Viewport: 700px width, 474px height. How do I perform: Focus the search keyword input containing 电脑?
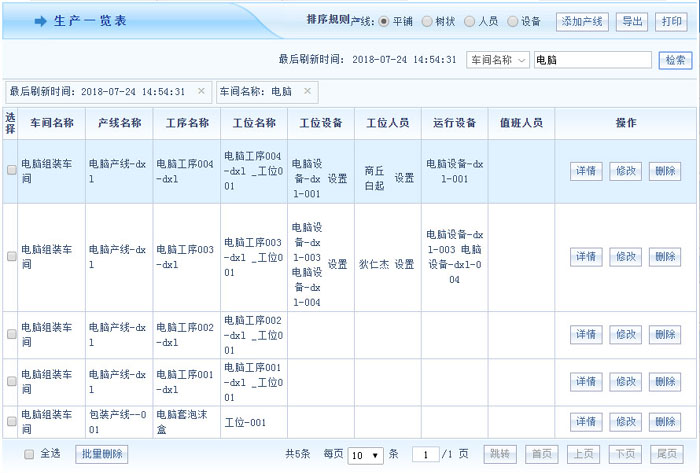tap(592, 60)
